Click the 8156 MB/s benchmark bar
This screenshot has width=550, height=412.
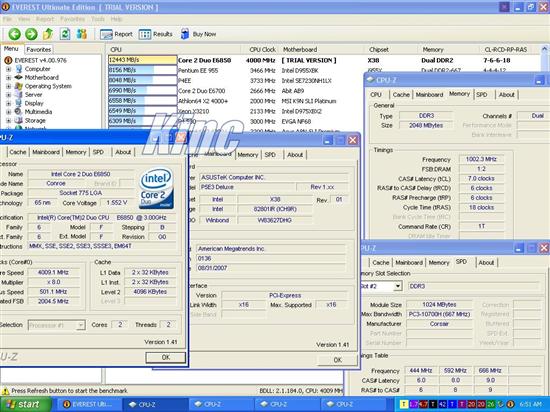click(142, 70)
